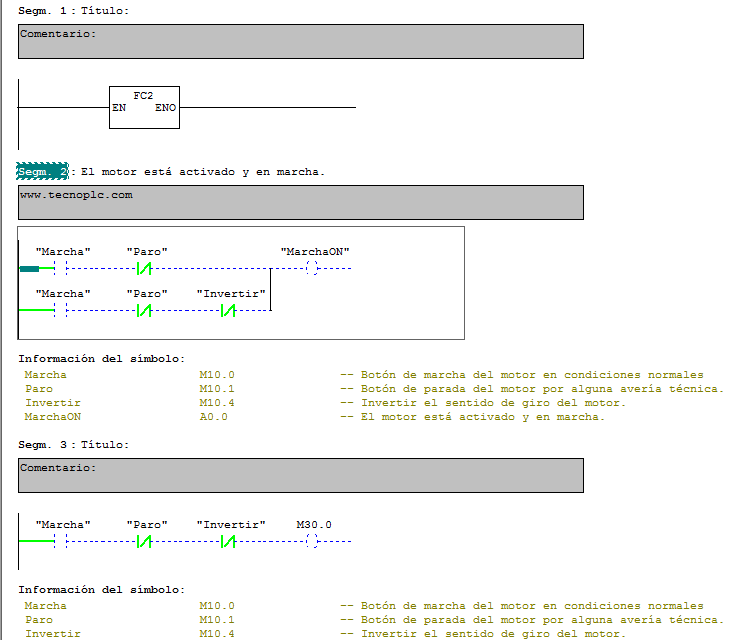735x640 pixels.
Task: Click the ENO output of FC2
Action: [x=165, y=108]
